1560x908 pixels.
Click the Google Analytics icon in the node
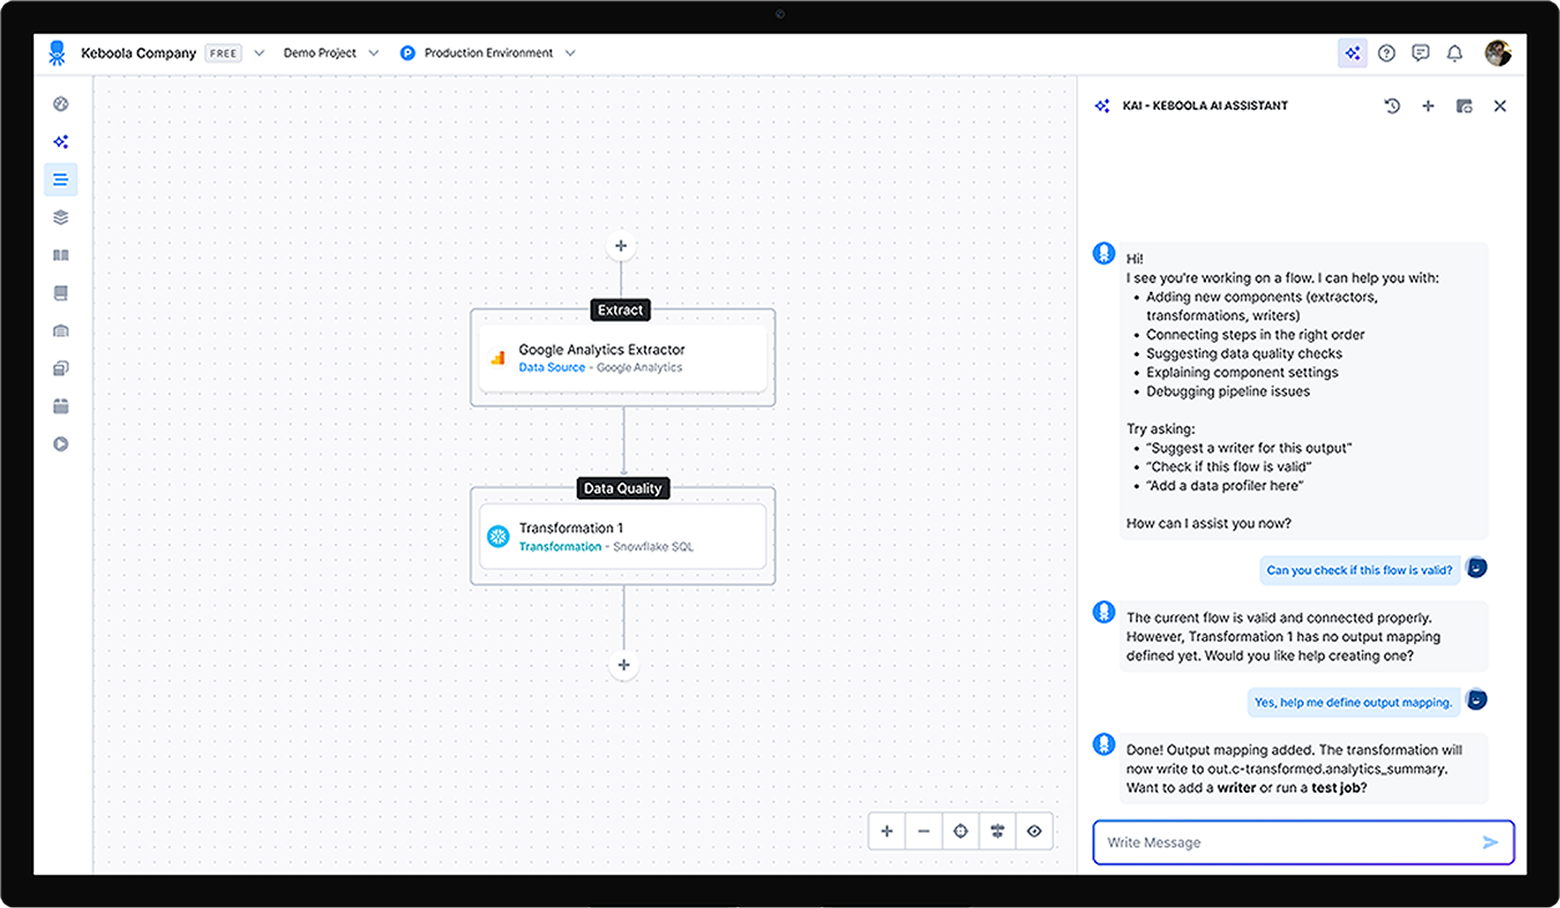click(498, 358)
